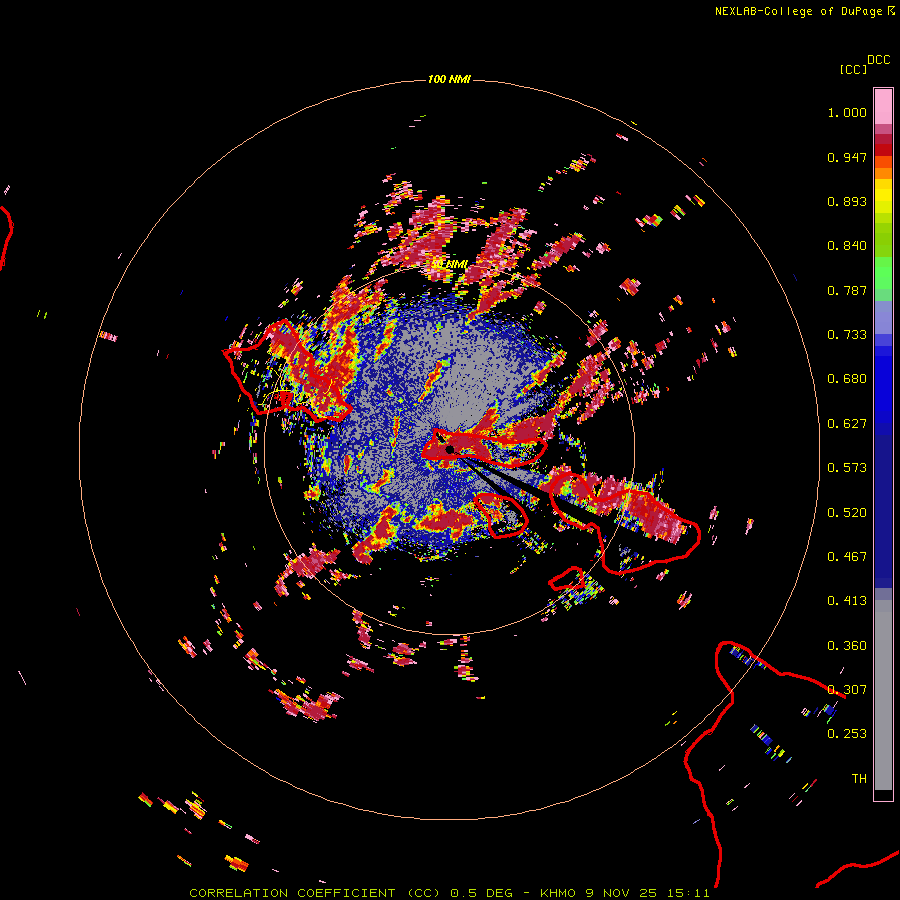
Task: Click the 100 NMI range ring label
Action: tap(449, 79)
